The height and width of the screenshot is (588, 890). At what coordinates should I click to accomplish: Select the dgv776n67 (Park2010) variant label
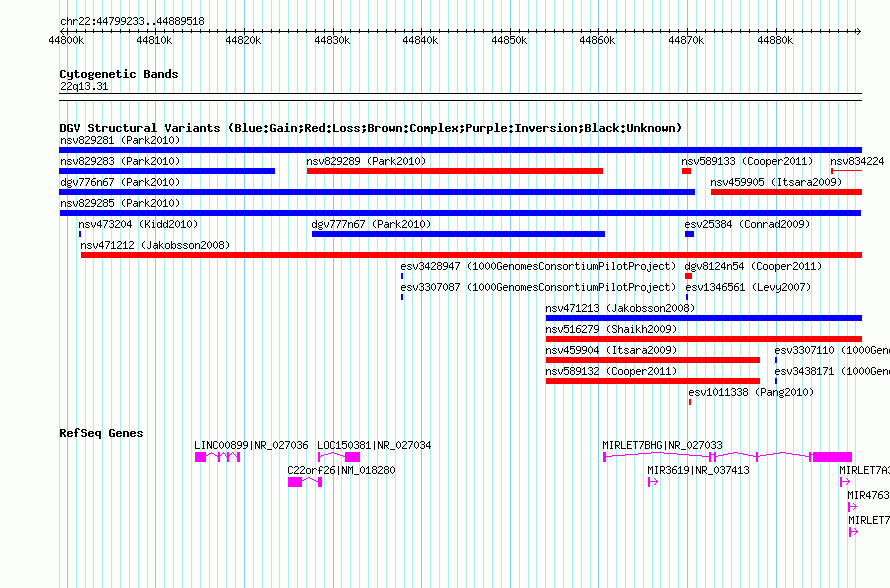[x=120, y=182]
